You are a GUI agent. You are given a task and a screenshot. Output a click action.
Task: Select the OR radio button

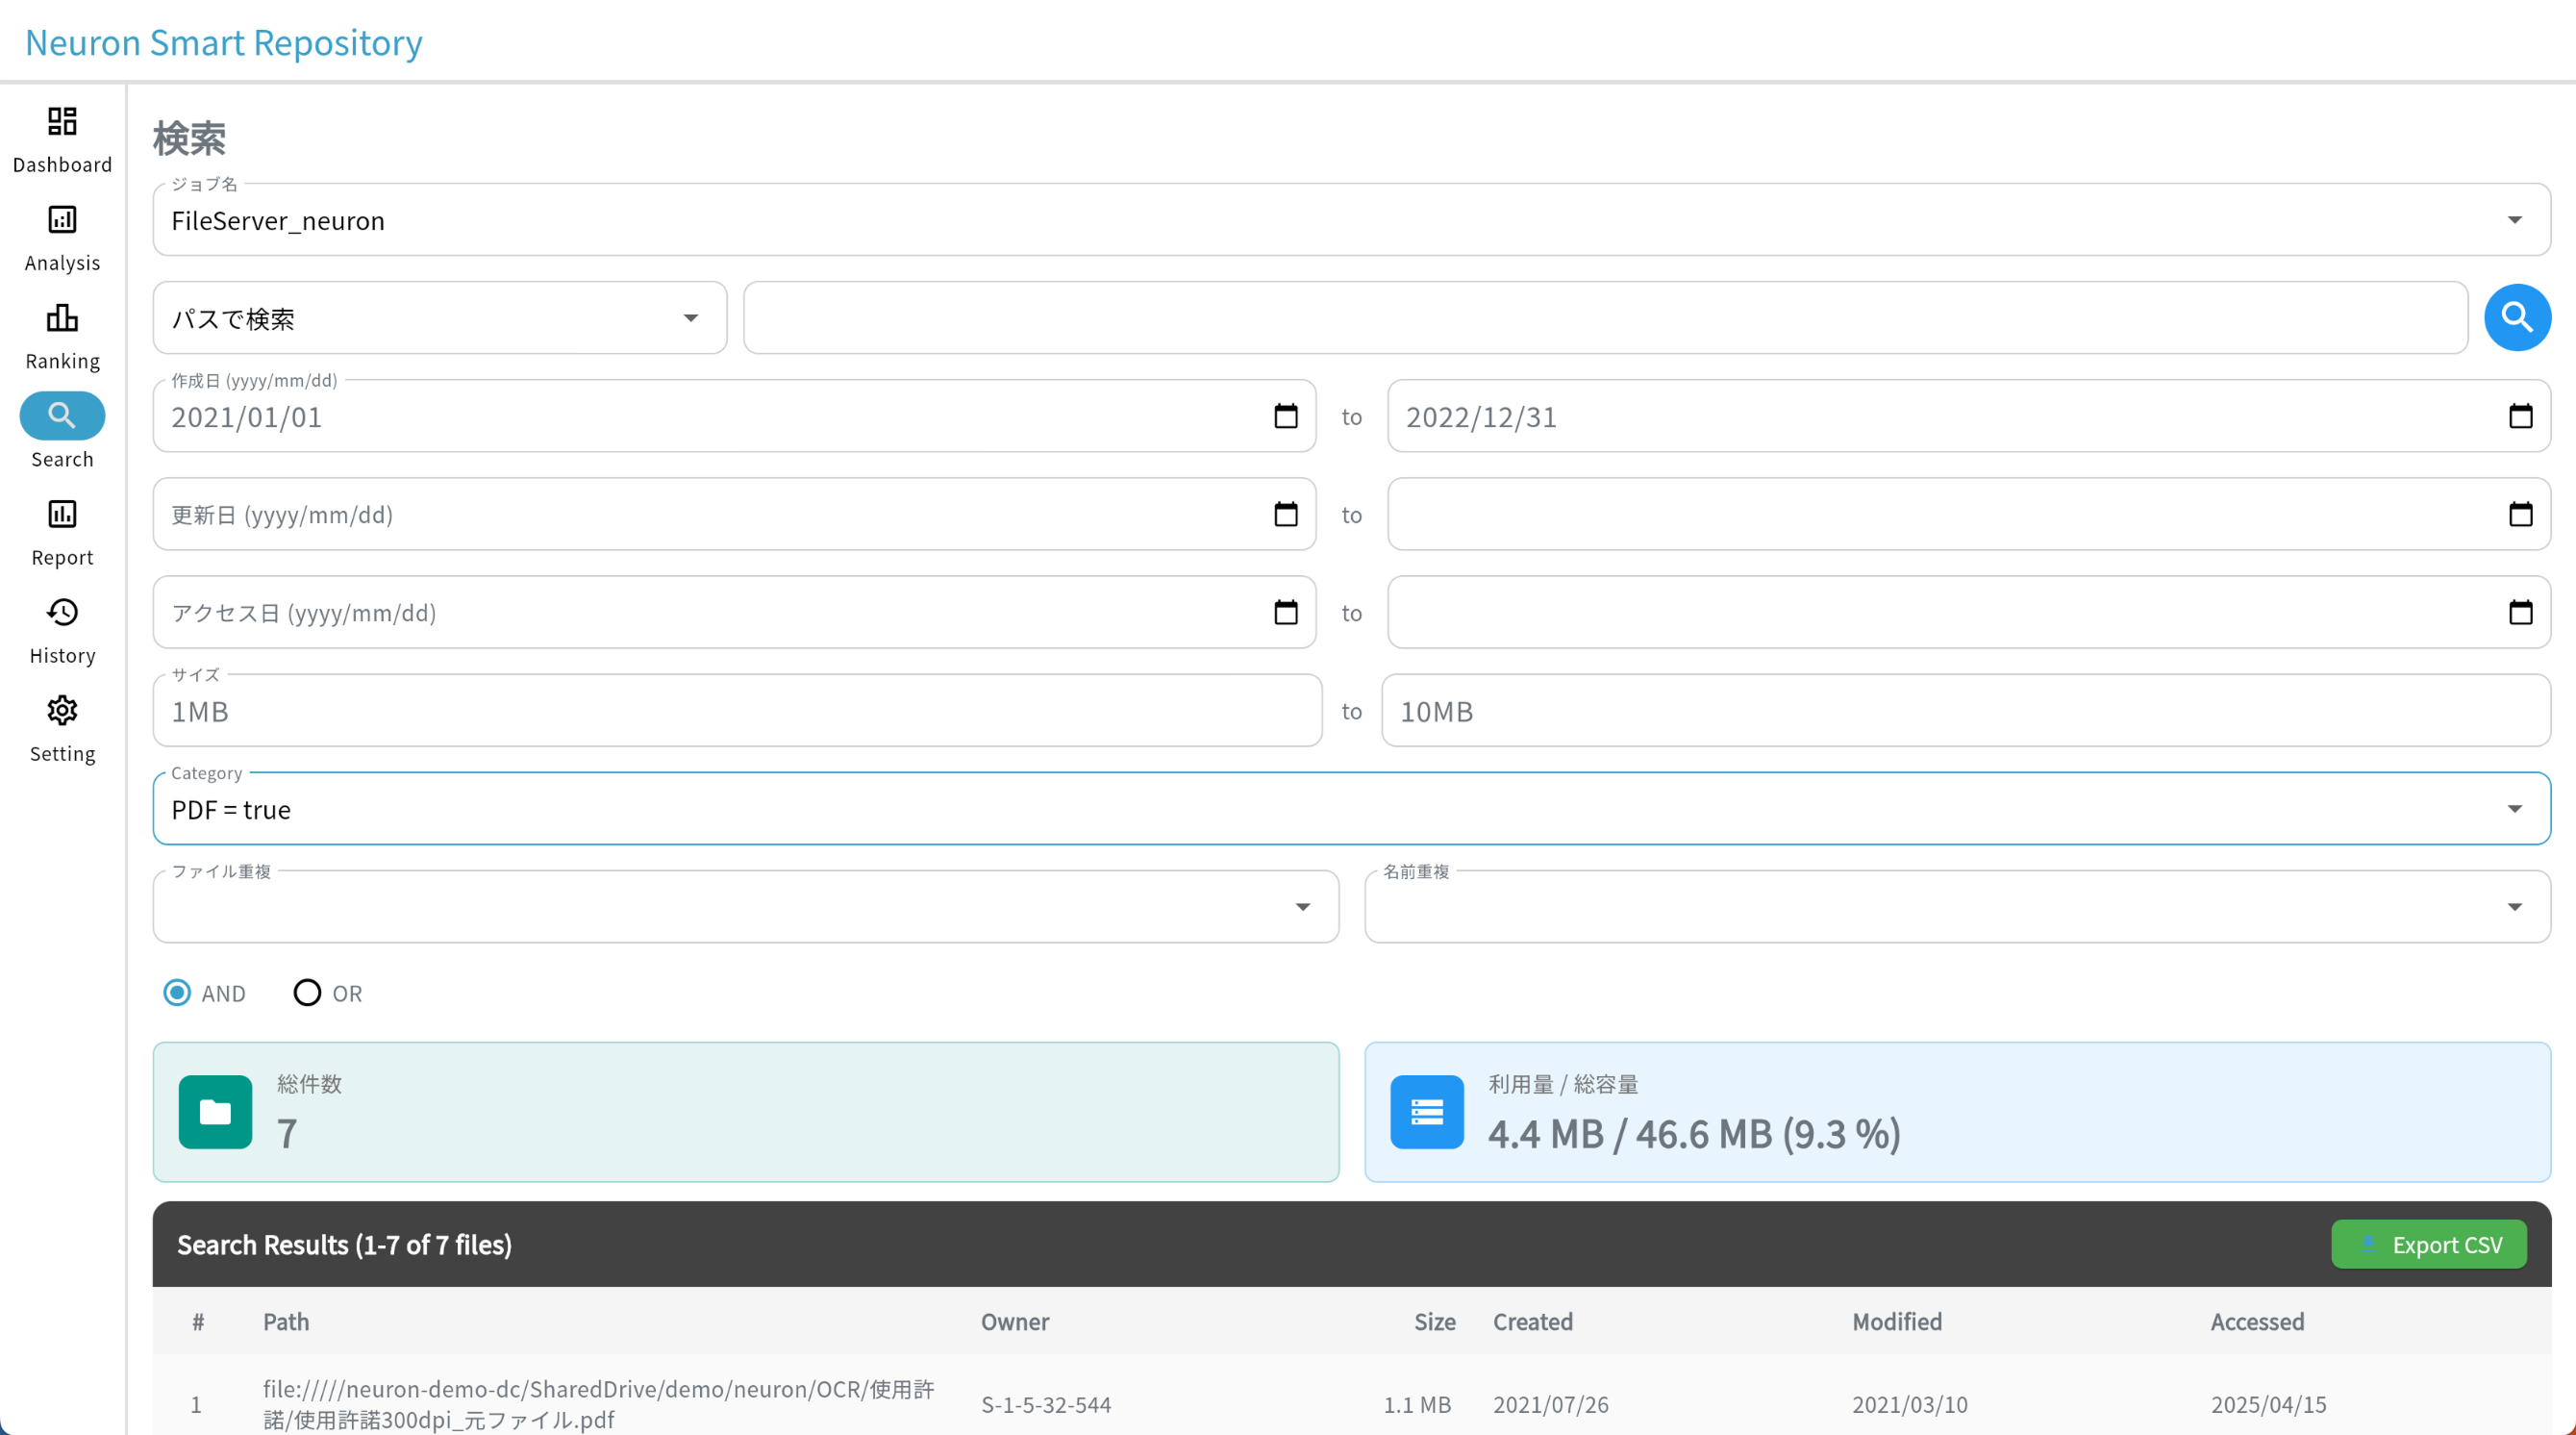307,992
